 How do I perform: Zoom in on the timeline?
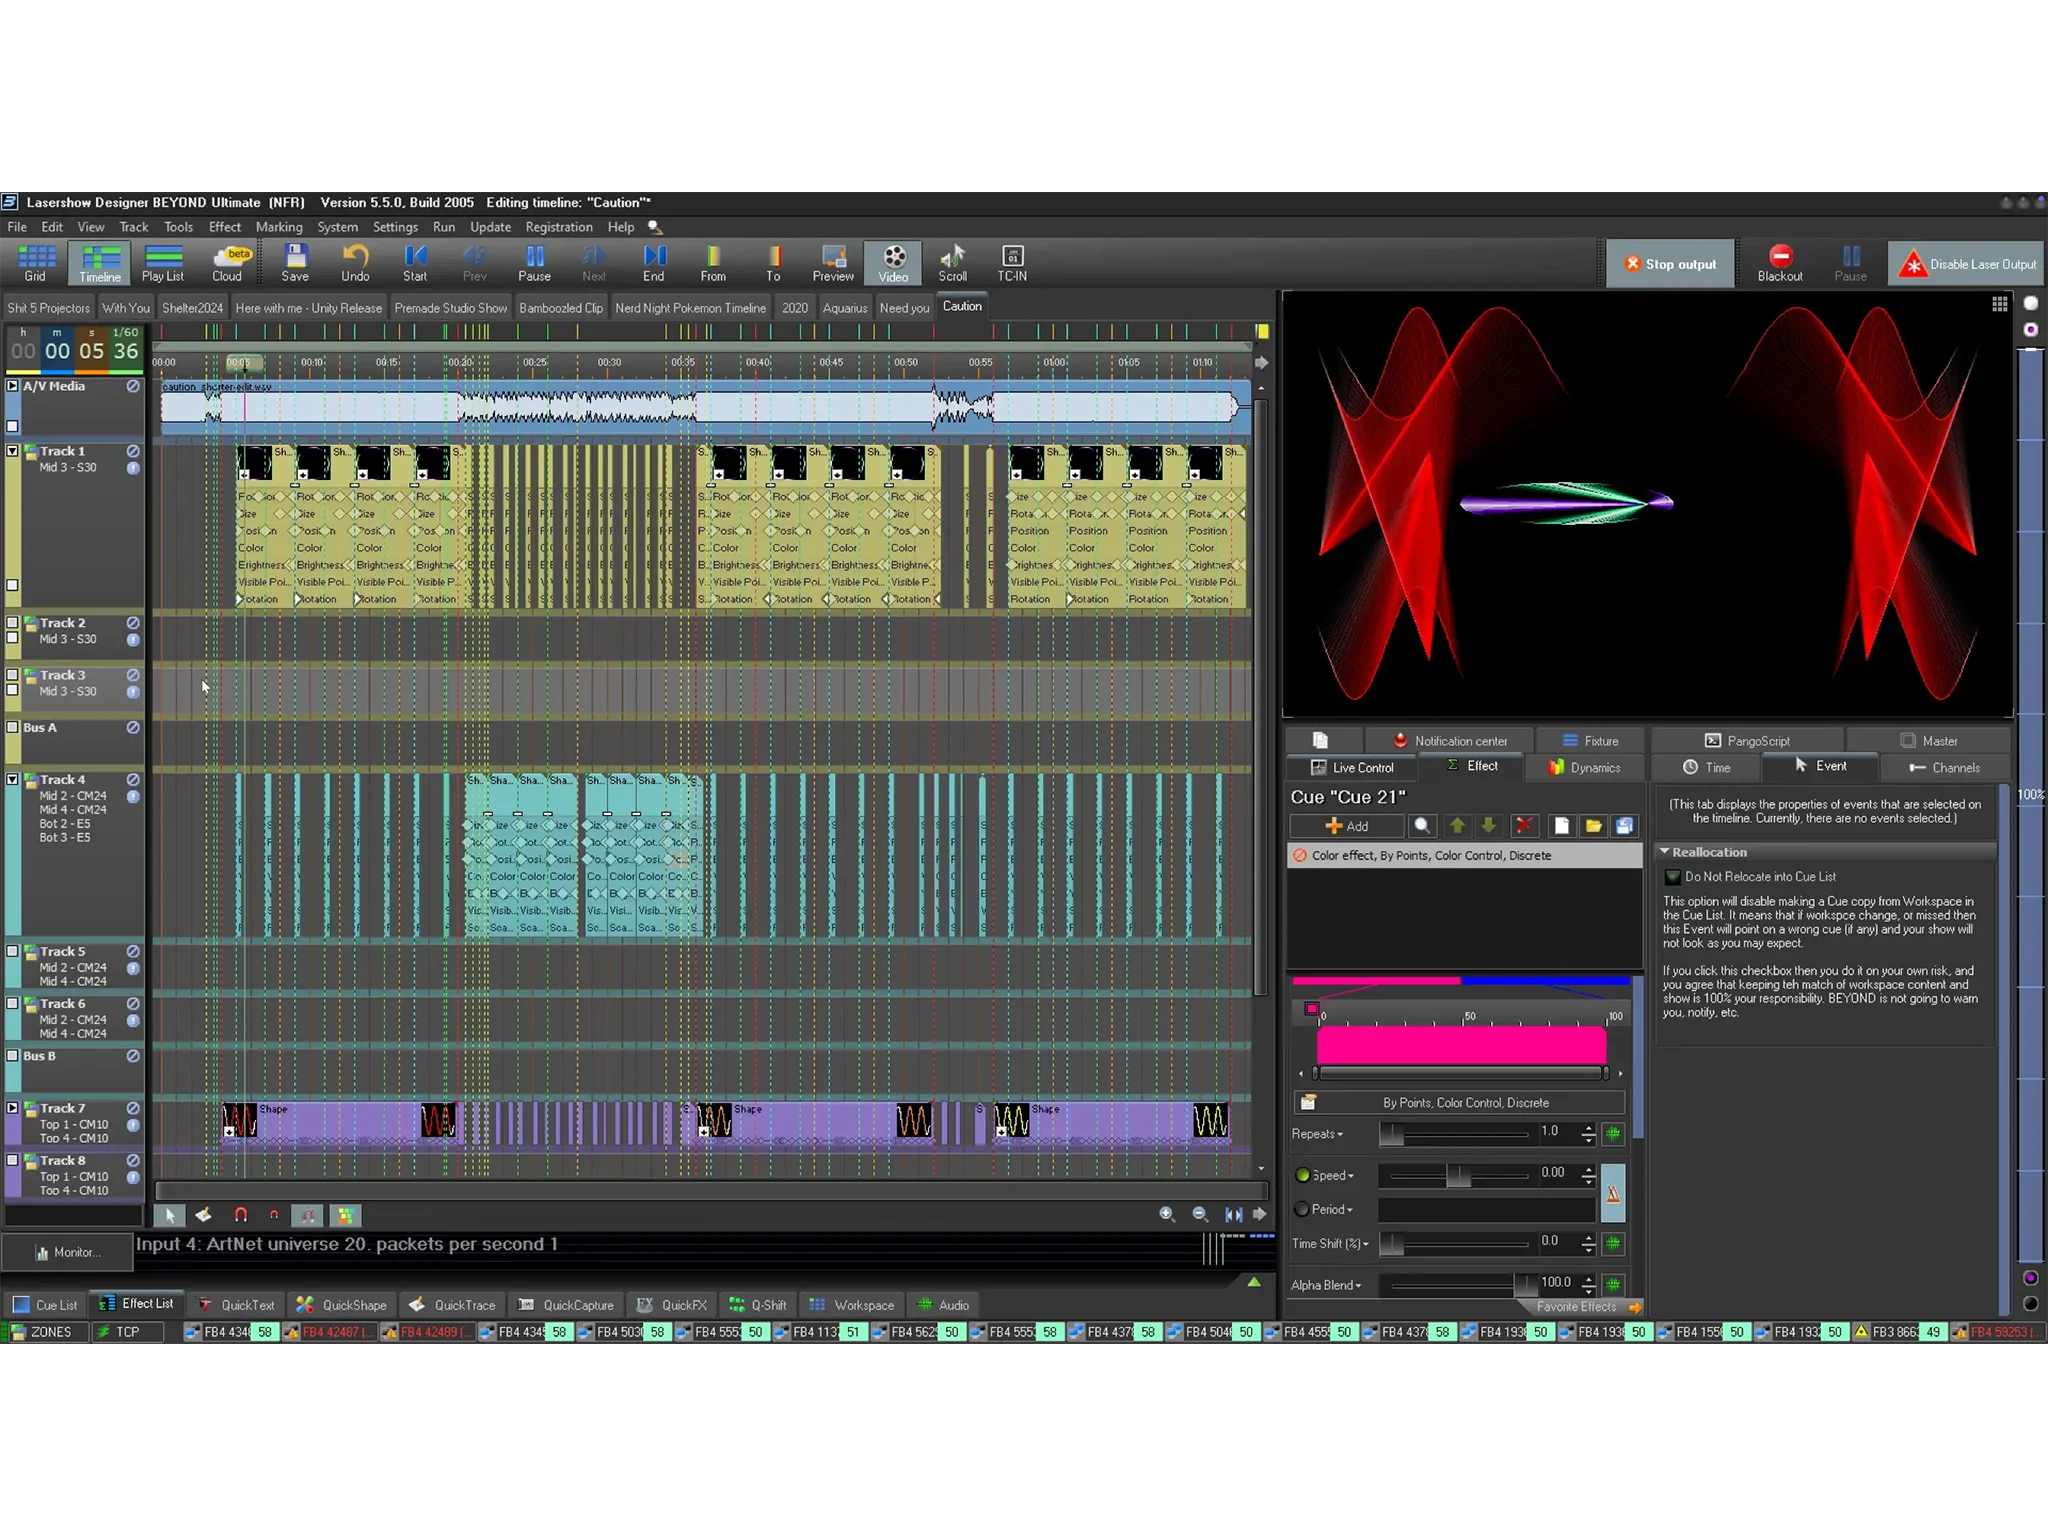pyautogui.click(x=1166, y=1214)
